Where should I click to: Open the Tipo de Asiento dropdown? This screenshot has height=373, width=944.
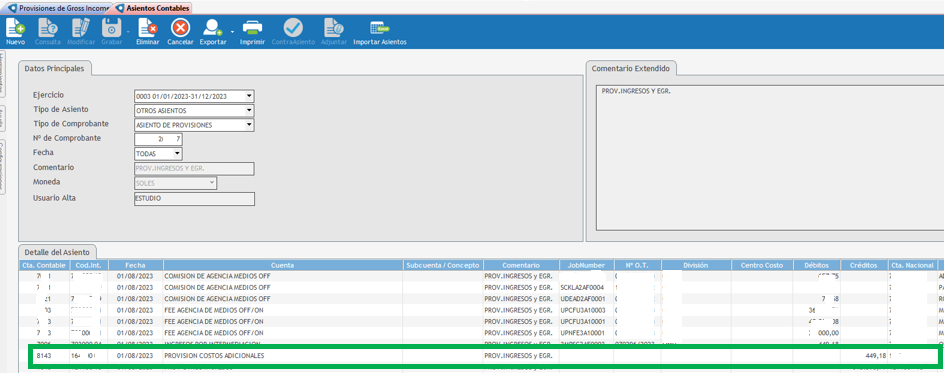[x=249, y=111]
